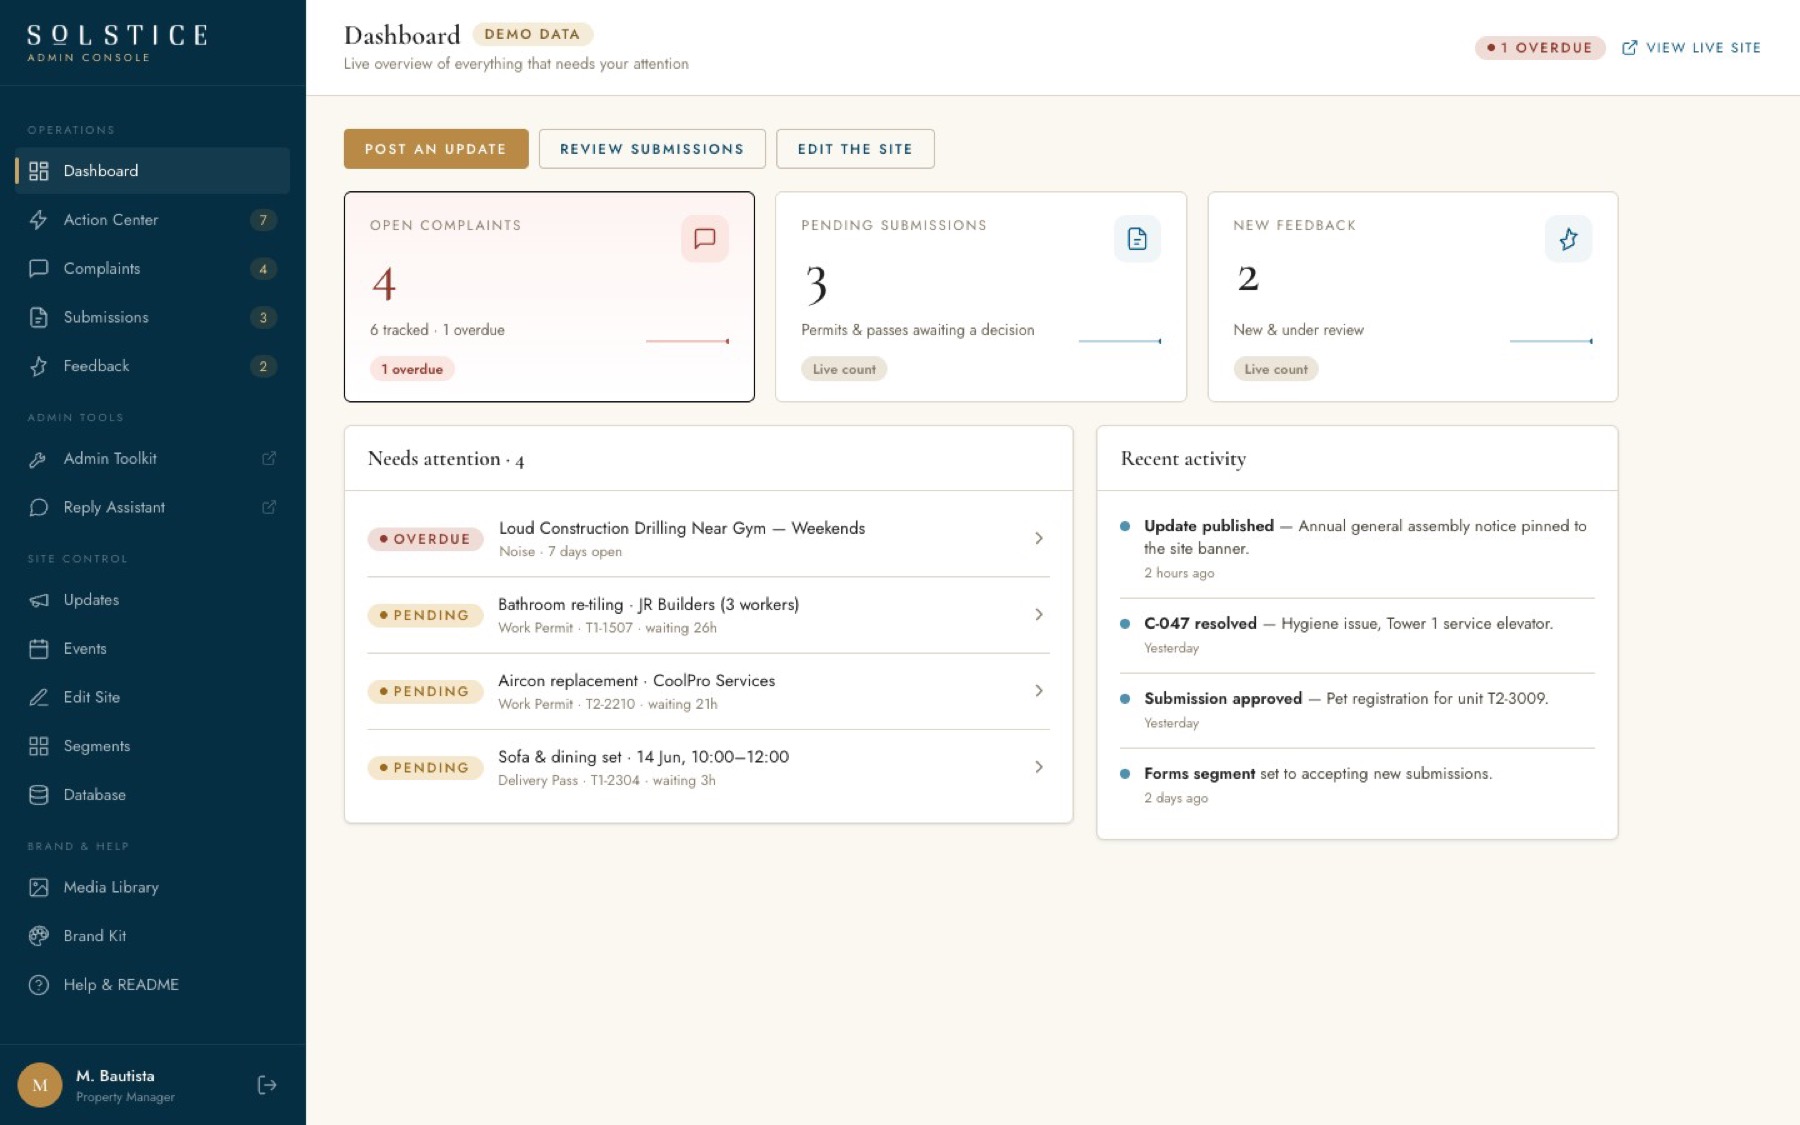Image resolution: width=1800 pixels, height=1125 pixels.
Task: Click the Overdue tag on drilling complaint
Action: tap(425, 539)
